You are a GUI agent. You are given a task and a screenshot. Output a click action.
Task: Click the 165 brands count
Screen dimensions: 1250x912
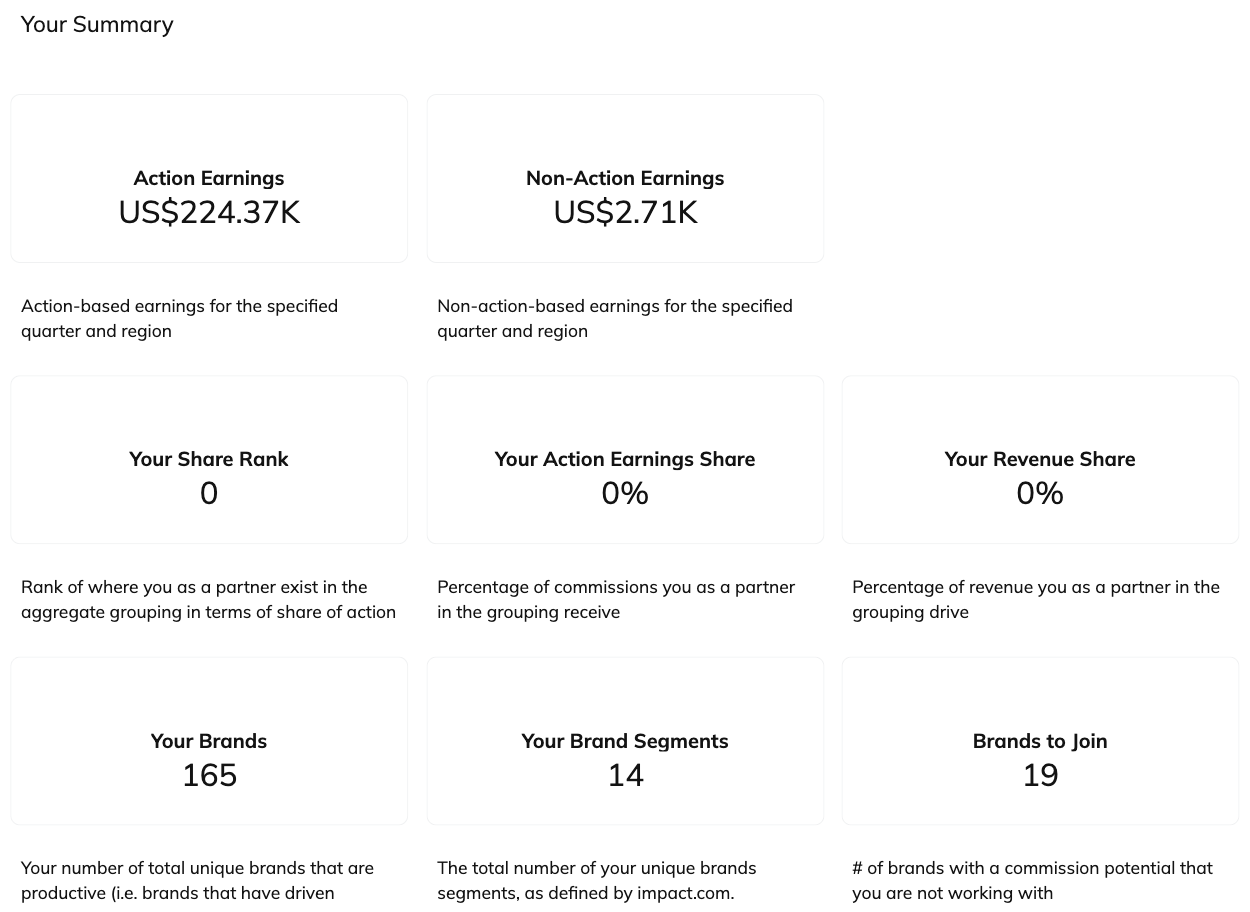pos(209,775)
